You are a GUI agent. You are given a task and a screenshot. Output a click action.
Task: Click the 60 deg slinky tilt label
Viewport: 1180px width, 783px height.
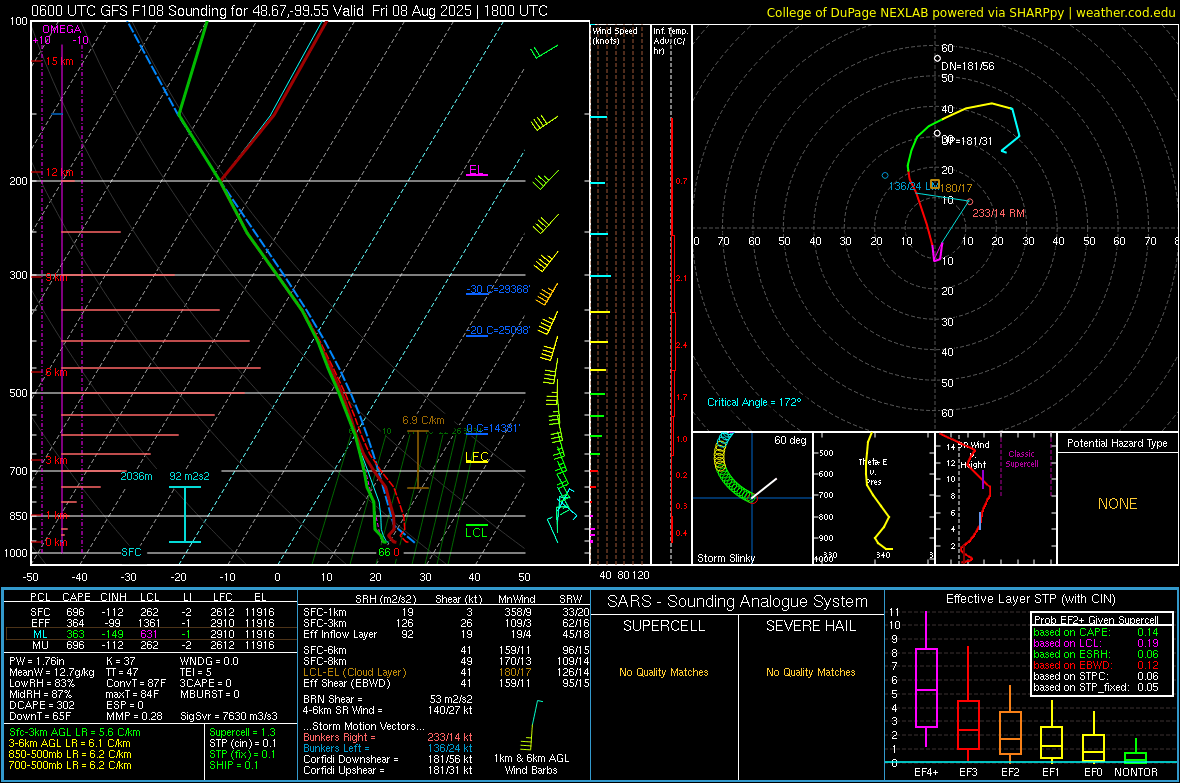(790, 440)
